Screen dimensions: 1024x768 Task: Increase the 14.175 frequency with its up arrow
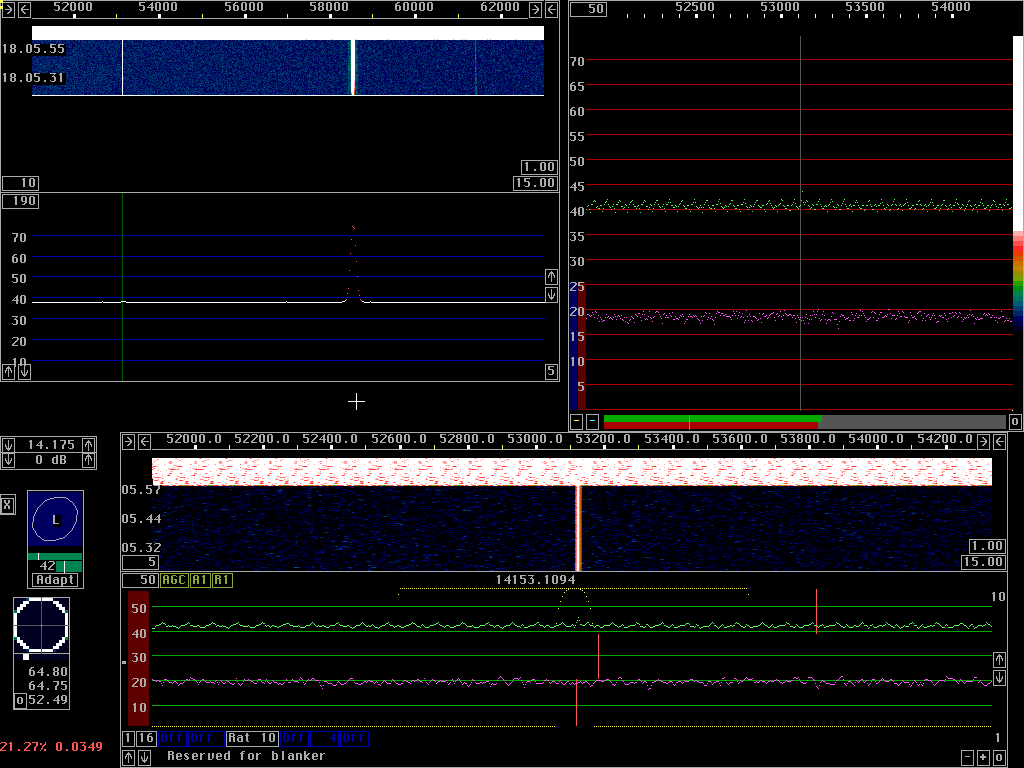pos(89,445)
